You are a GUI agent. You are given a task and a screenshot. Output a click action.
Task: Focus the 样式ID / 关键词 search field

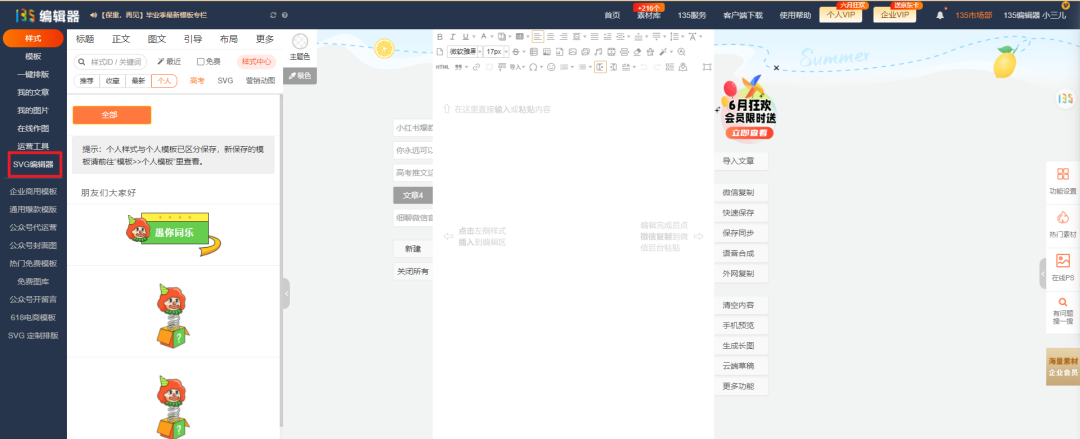coord(110,62)
